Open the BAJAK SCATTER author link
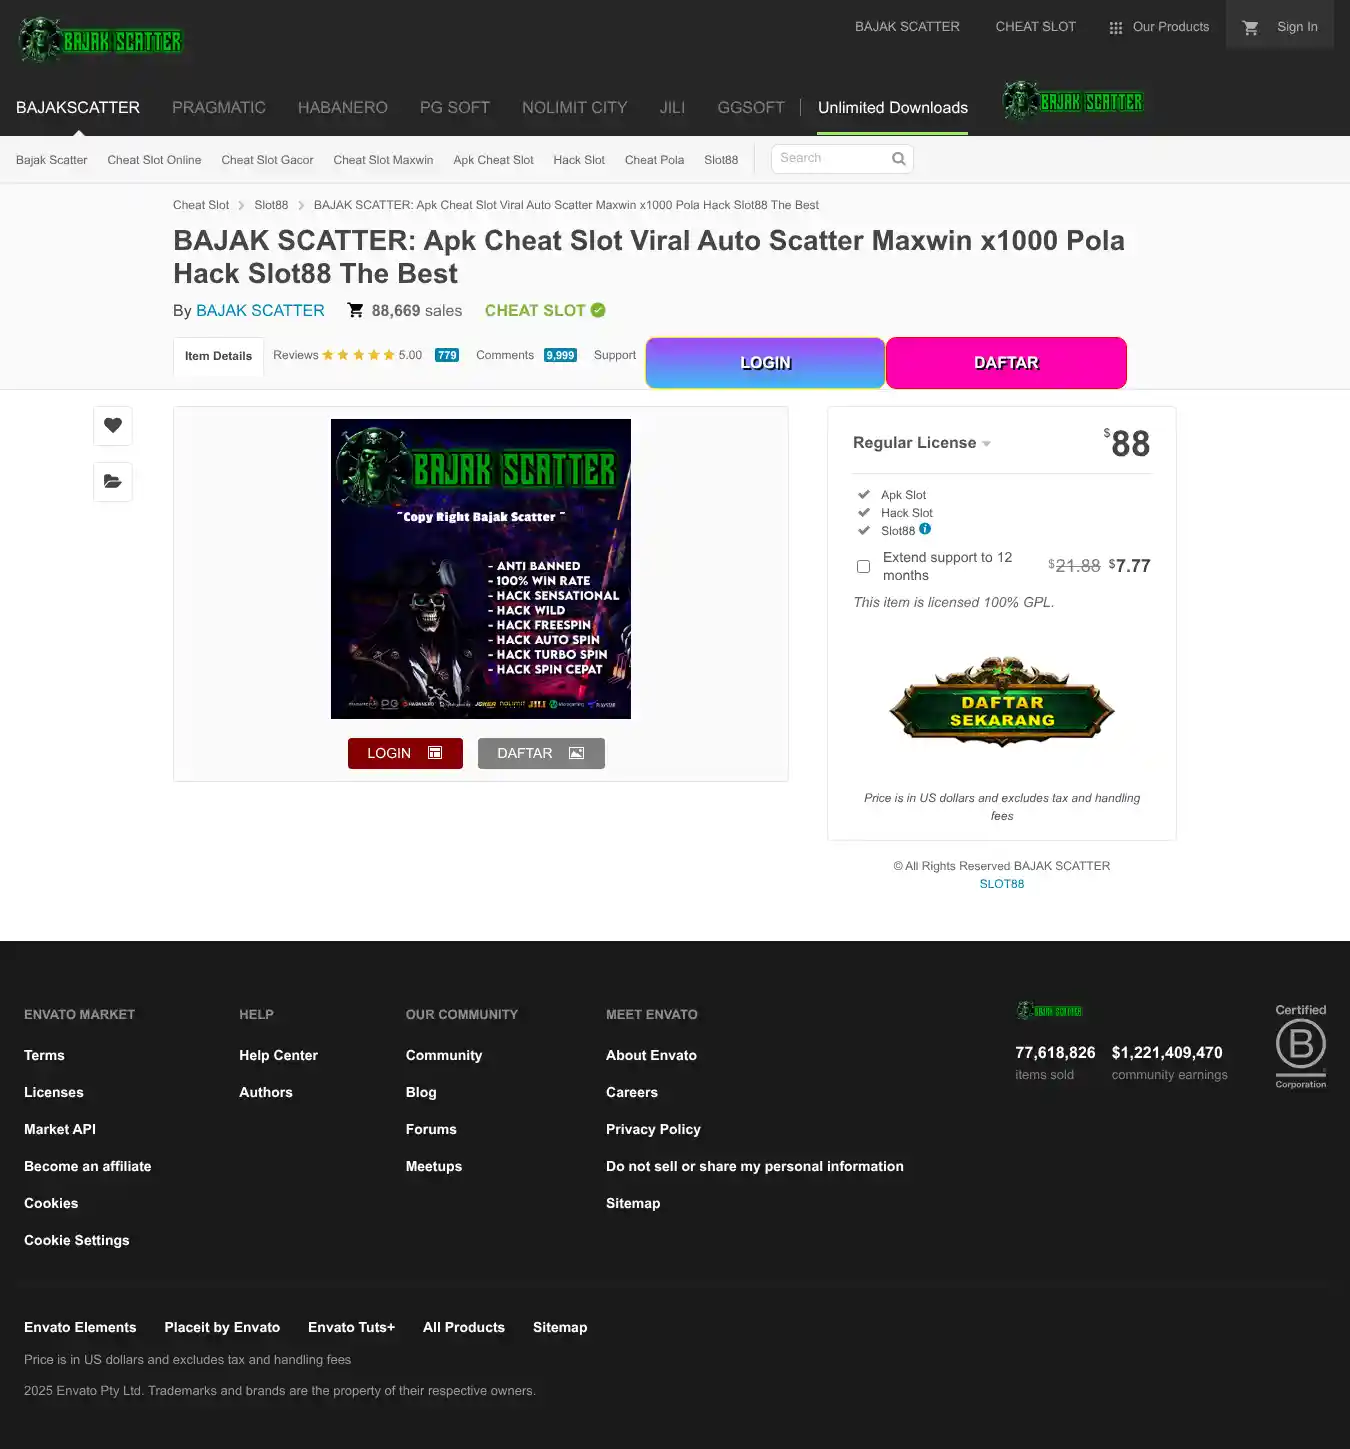Viewport: 1350px width, 1449px height. point(260,311)
